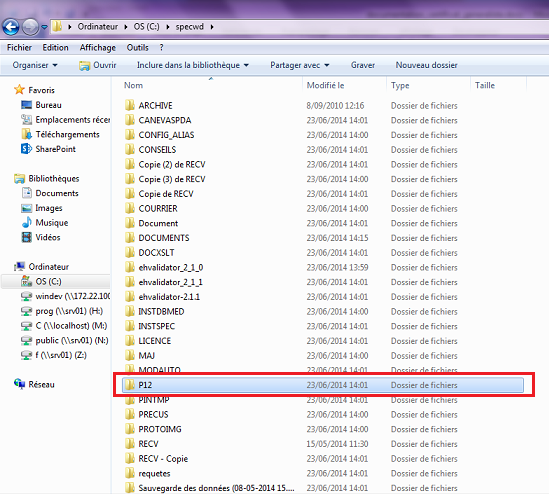Click the Forward navigation arrow
The image size is (549, 494).
[30, 27]
